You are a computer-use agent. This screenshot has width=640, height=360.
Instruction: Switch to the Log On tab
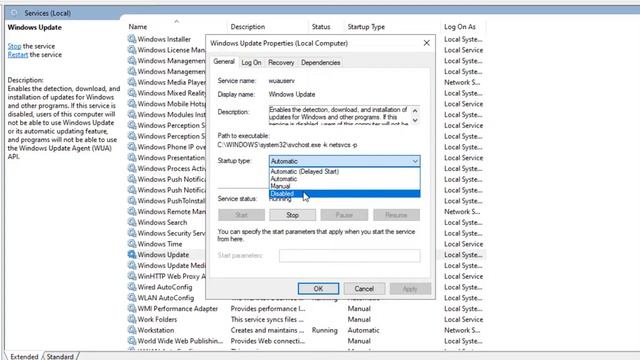point(251,62)
